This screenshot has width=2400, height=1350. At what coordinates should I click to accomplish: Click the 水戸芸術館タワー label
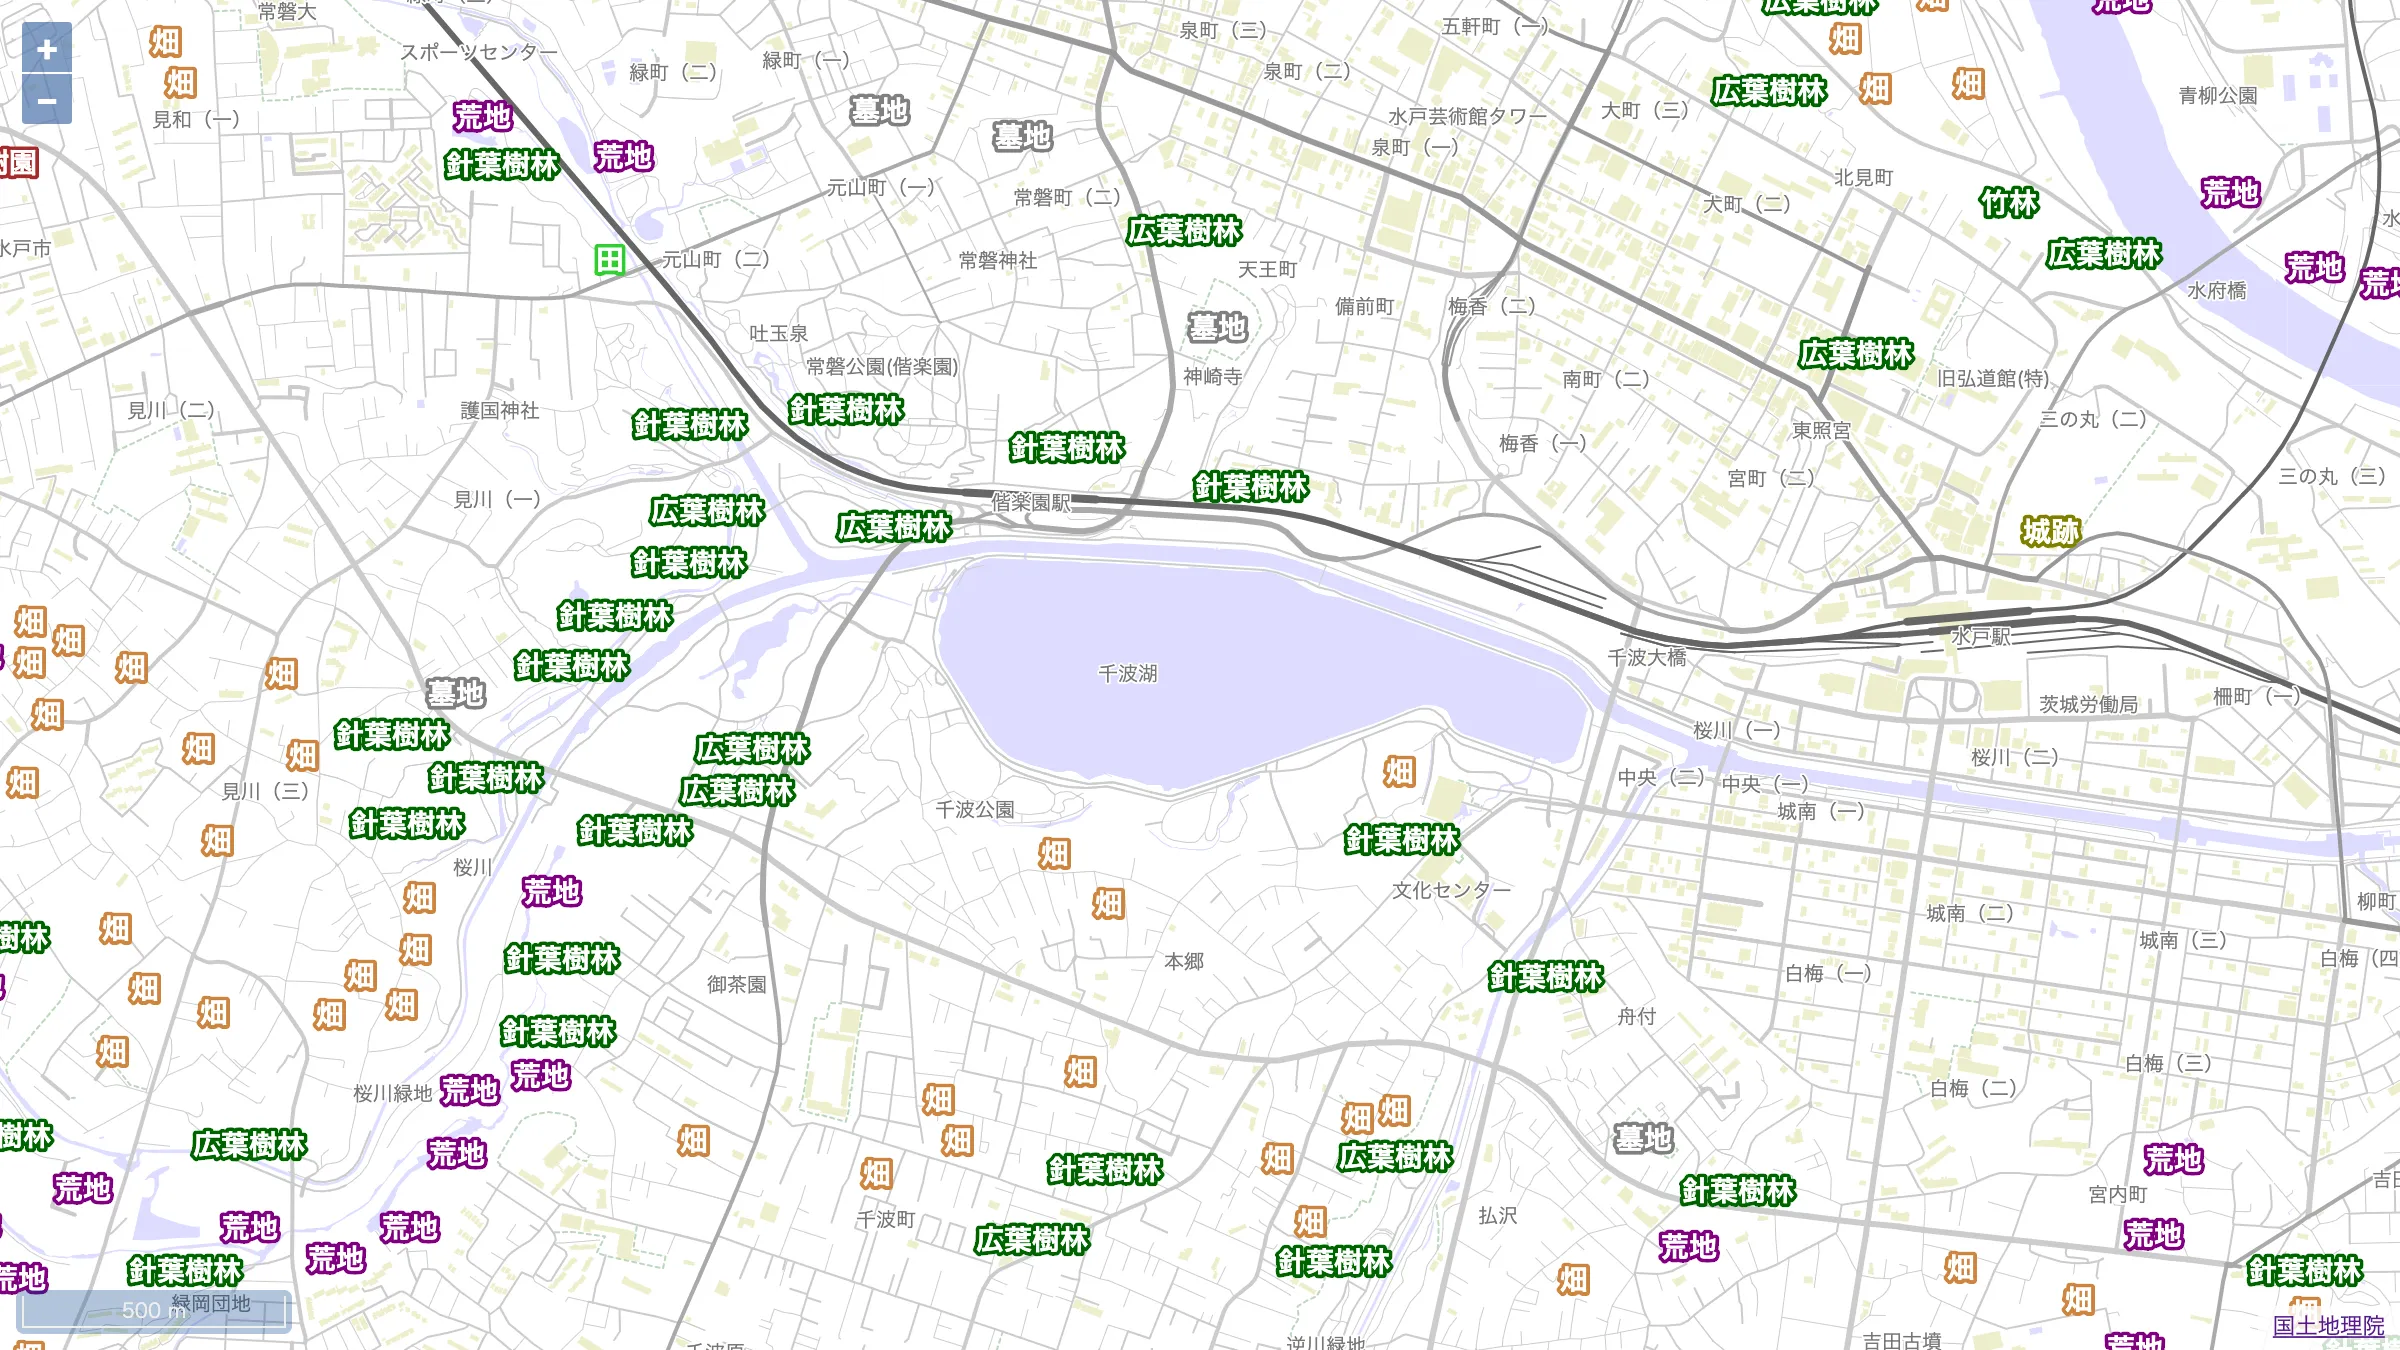tap(1466, 116)
